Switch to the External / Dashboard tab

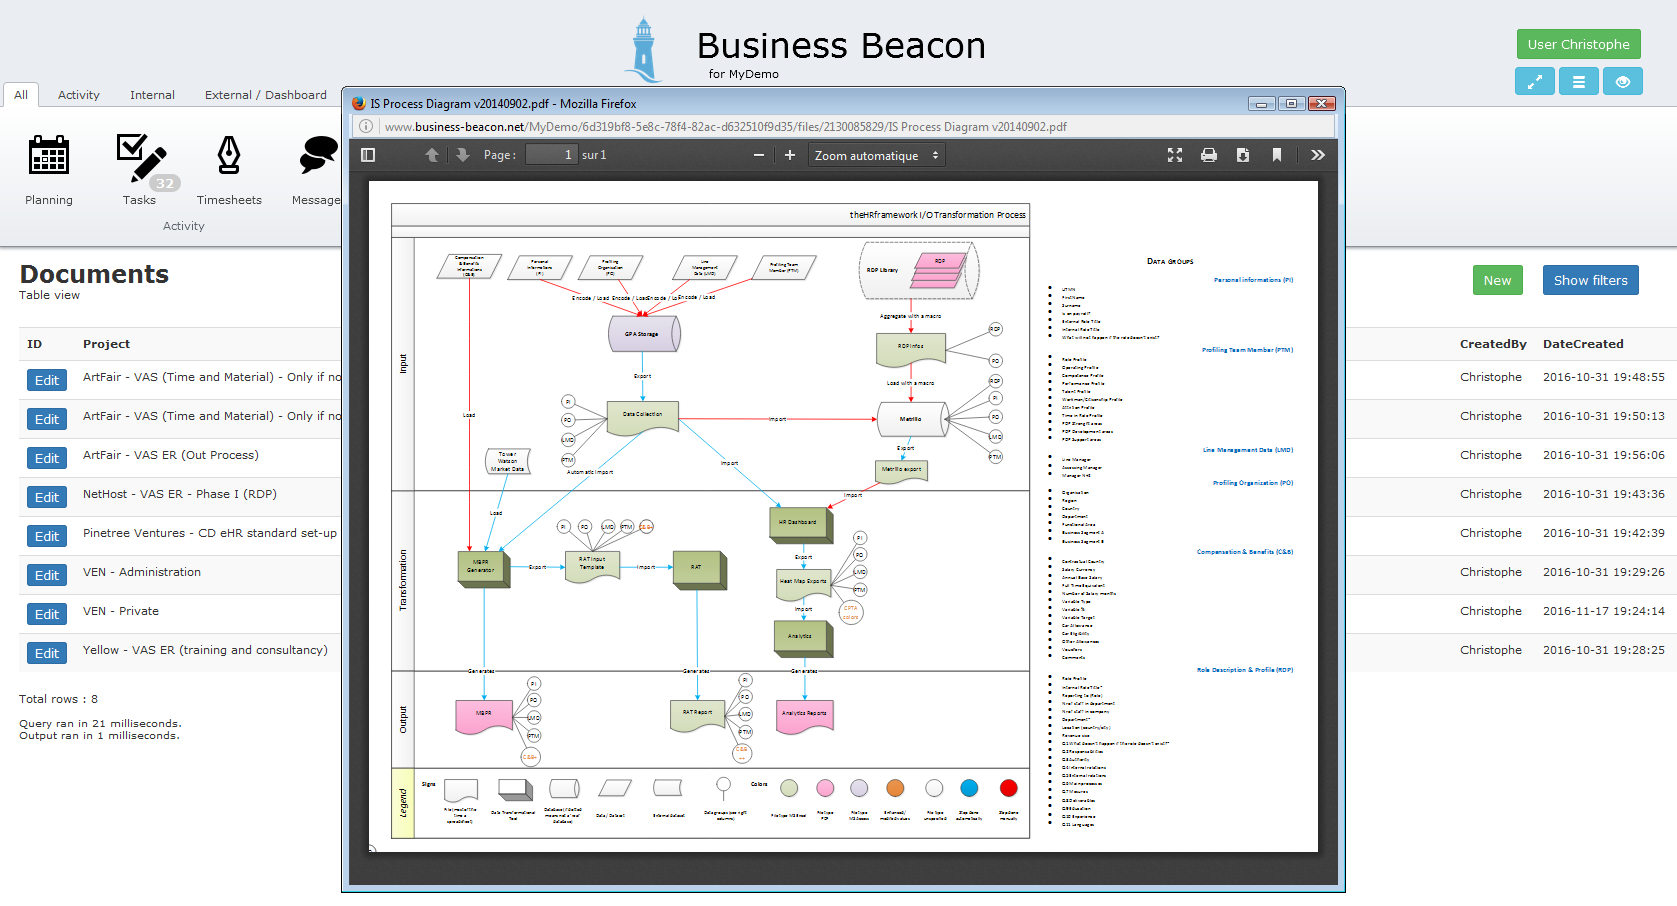[x=266, y=95]
